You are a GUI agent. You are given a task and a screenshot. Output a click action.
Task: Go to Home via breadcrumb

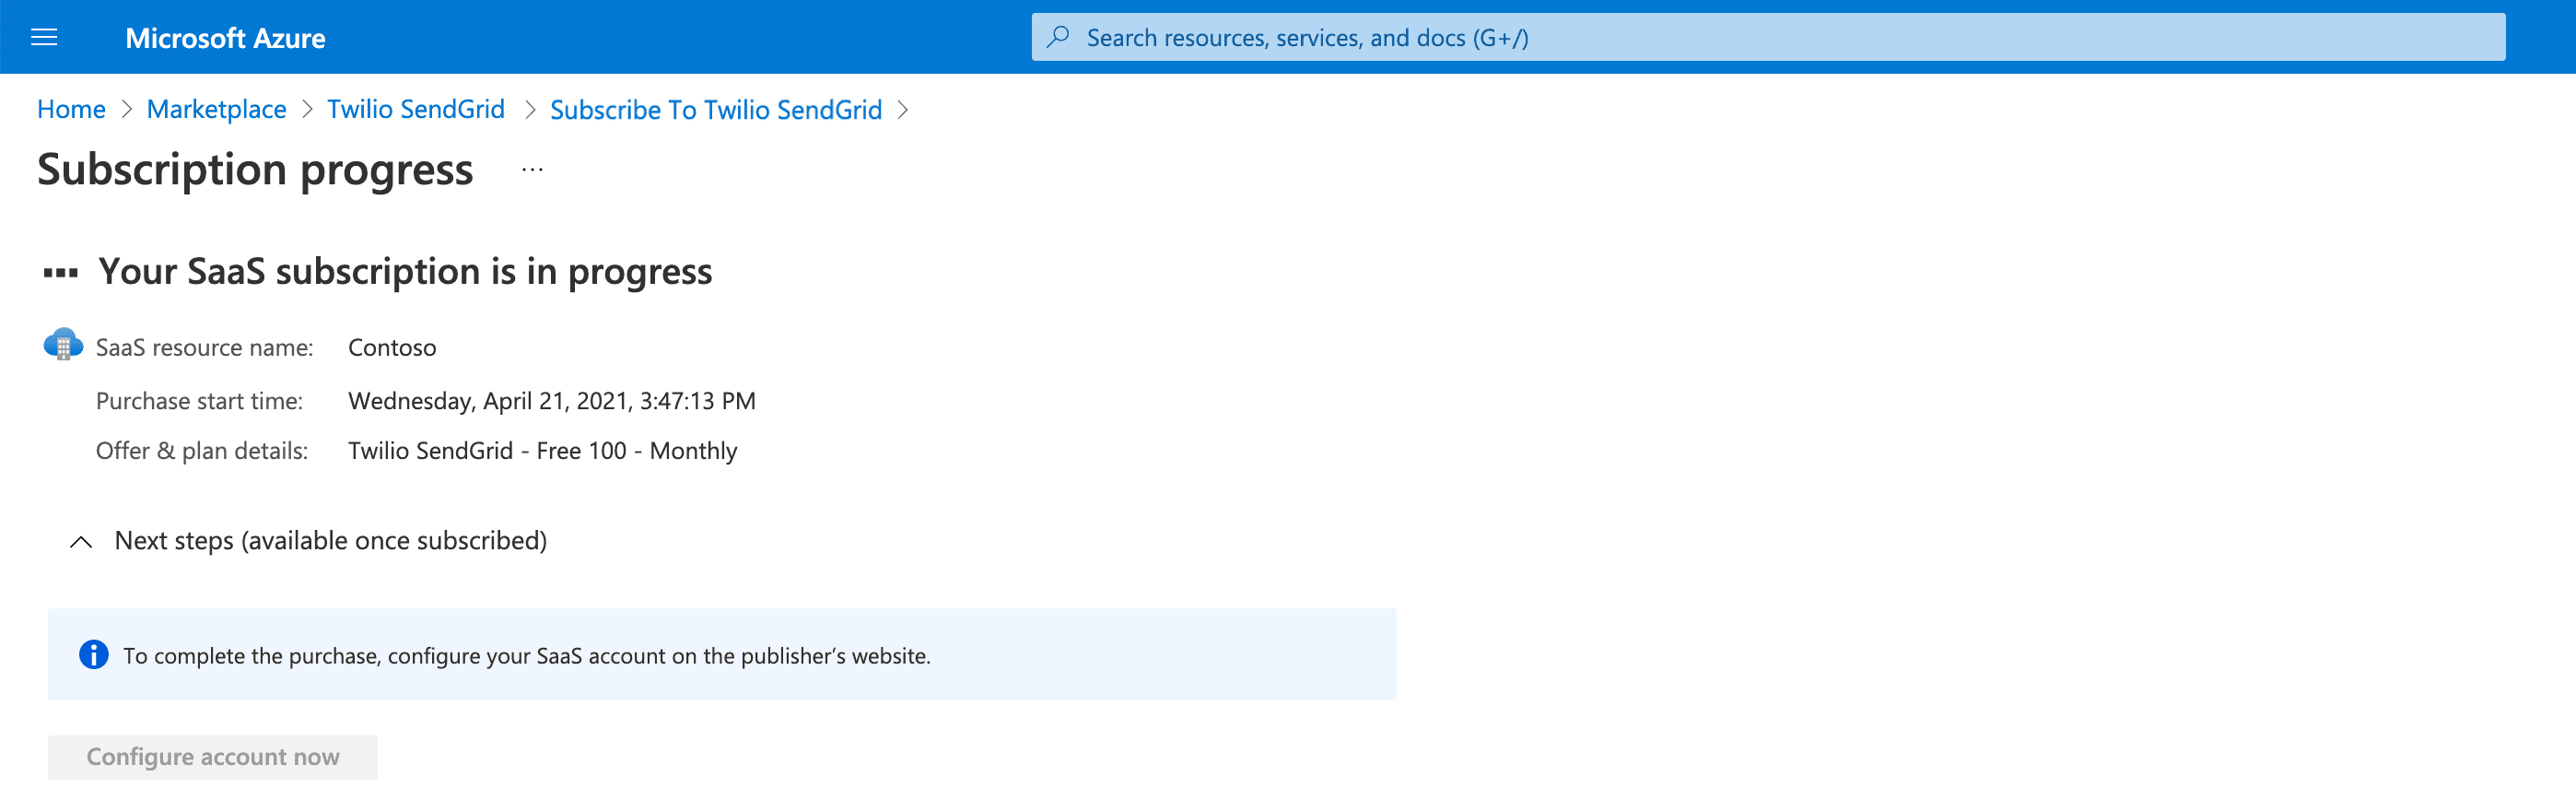click(x=71, y=110)
